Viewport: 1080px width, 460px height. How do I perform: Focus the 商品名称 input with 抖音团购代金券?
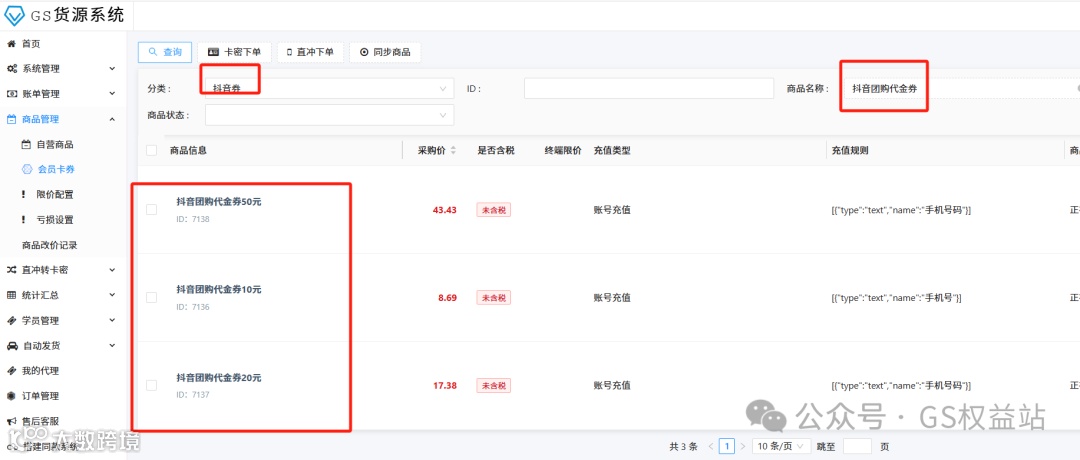tap(962, 89)
